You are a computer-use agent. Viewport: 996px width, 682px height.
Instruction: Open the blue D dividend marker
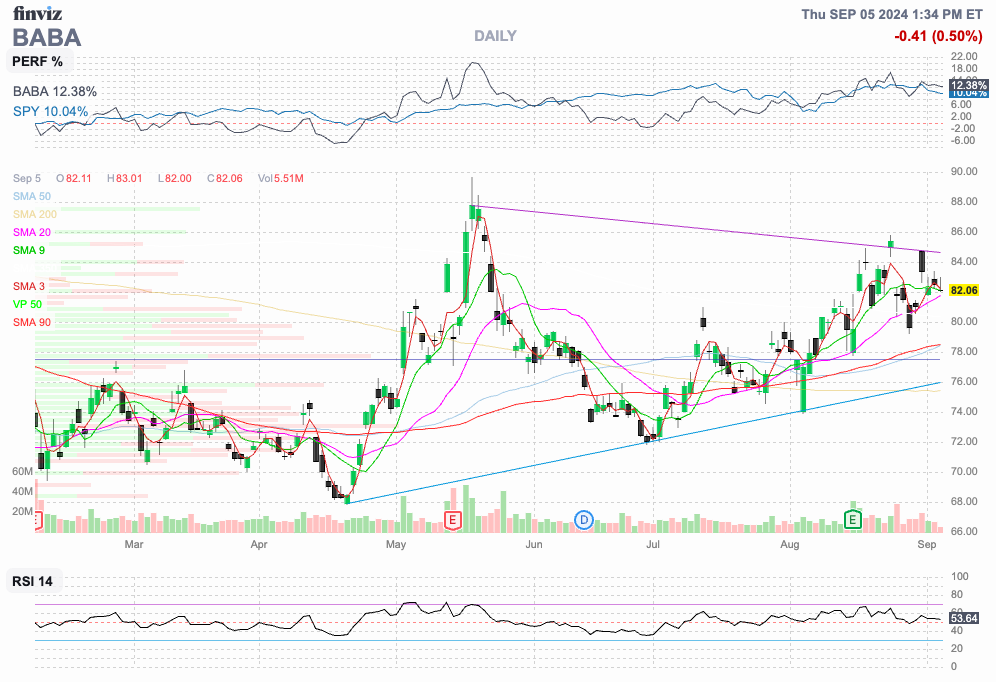pyautogui.click(x=584, y=521)
